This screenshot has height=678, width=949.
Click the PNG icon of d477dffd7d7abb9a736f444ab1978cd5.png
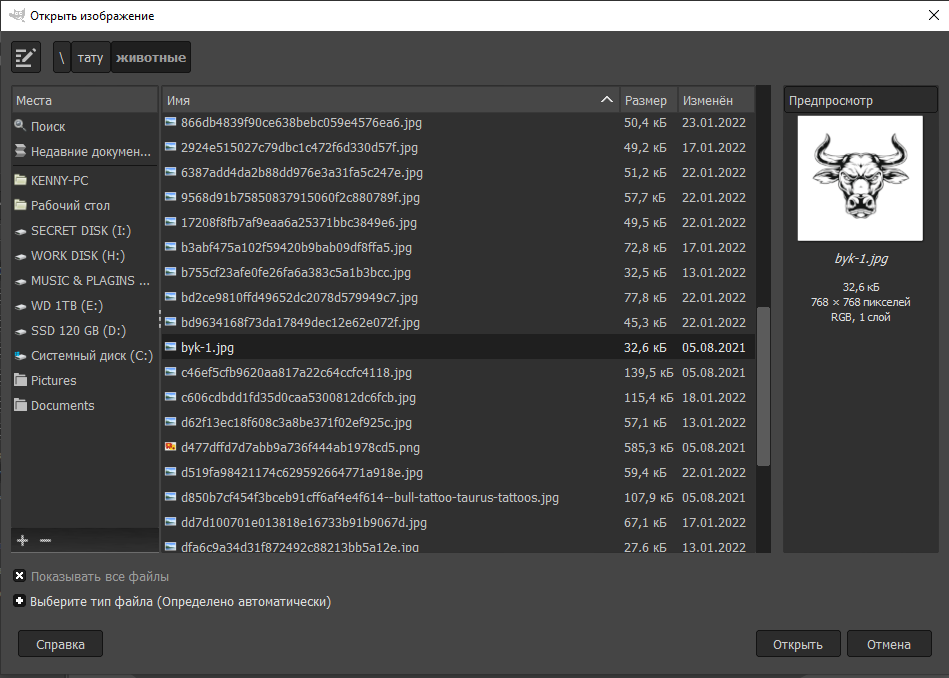[x=171, y=447]
